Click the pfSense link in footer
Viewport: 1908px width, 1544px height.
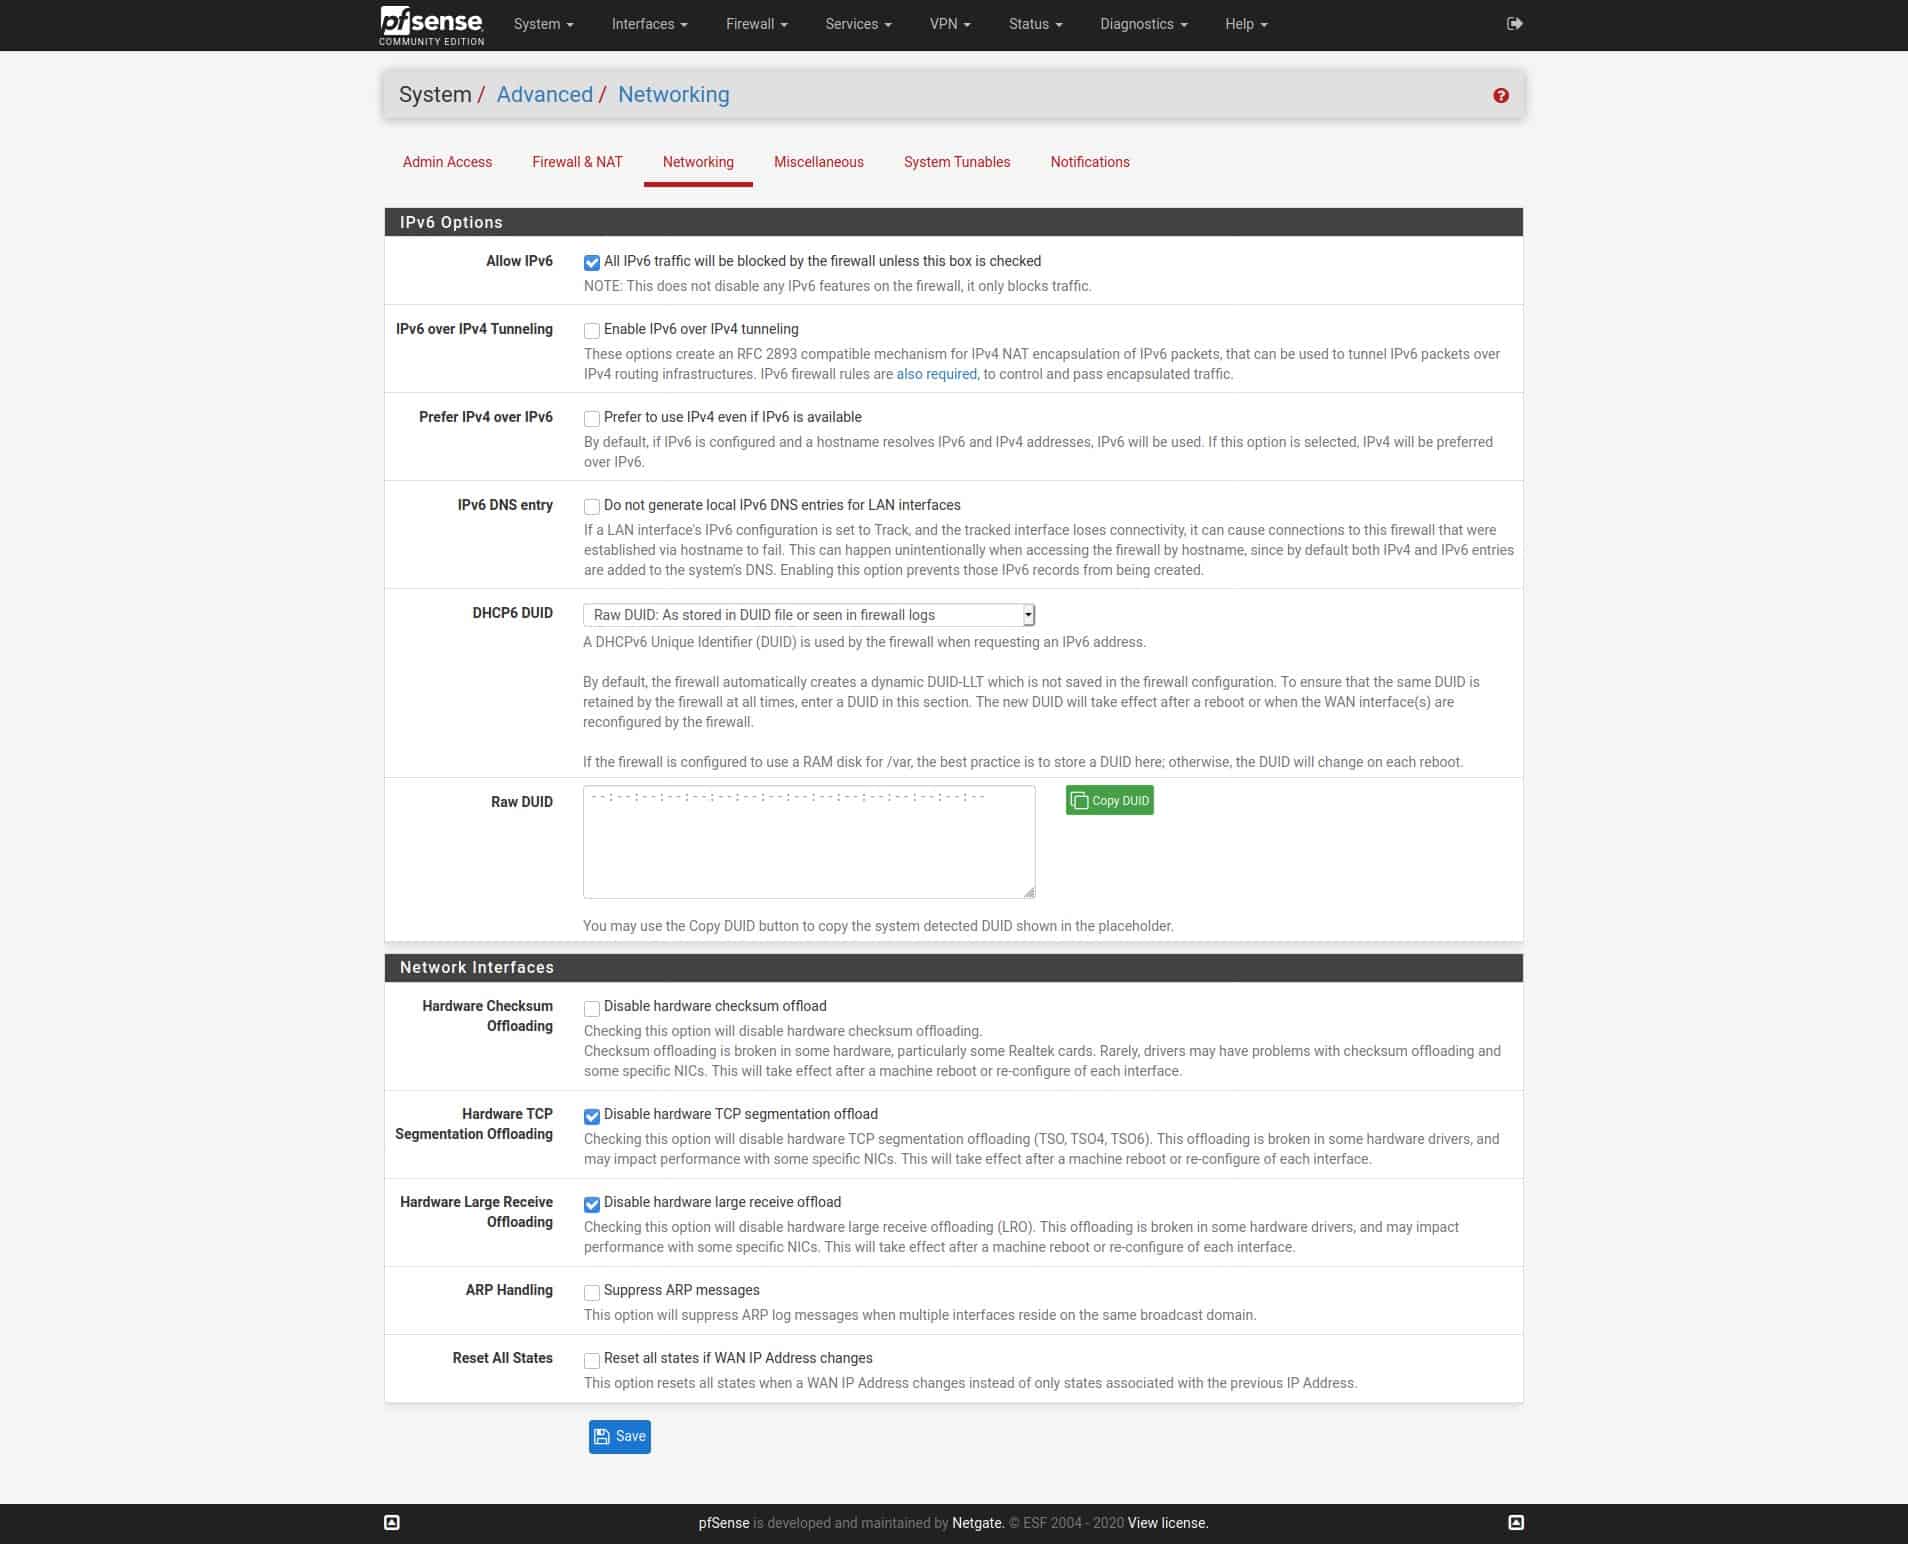pyautogui.click(x=723, y=1523)
